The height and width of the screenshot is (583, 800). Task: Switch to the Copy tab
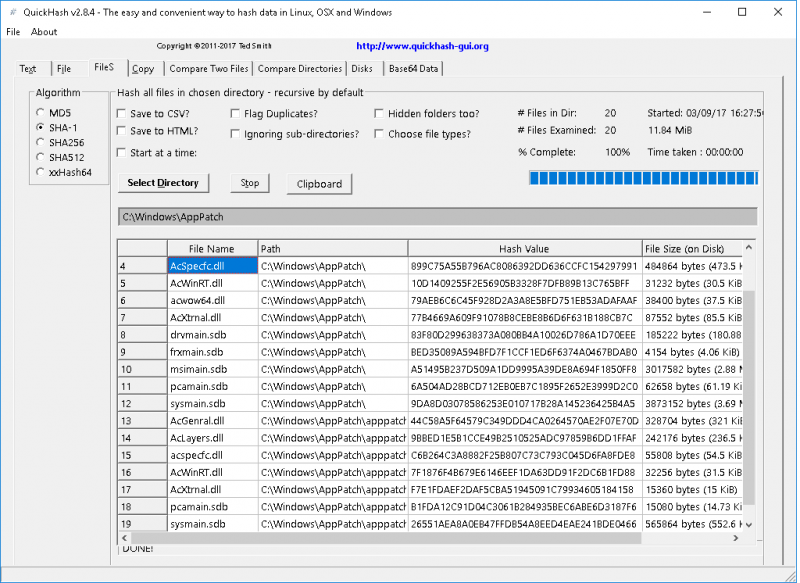point(143,68)
